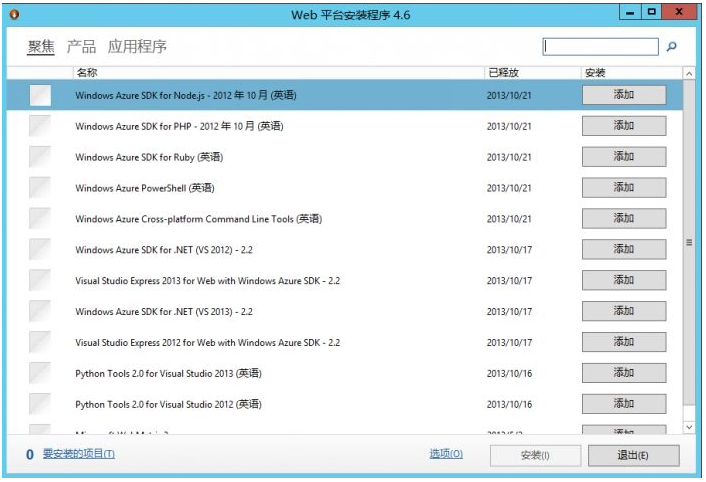Minimize the Web Platform Installer window

pos(630,13)
